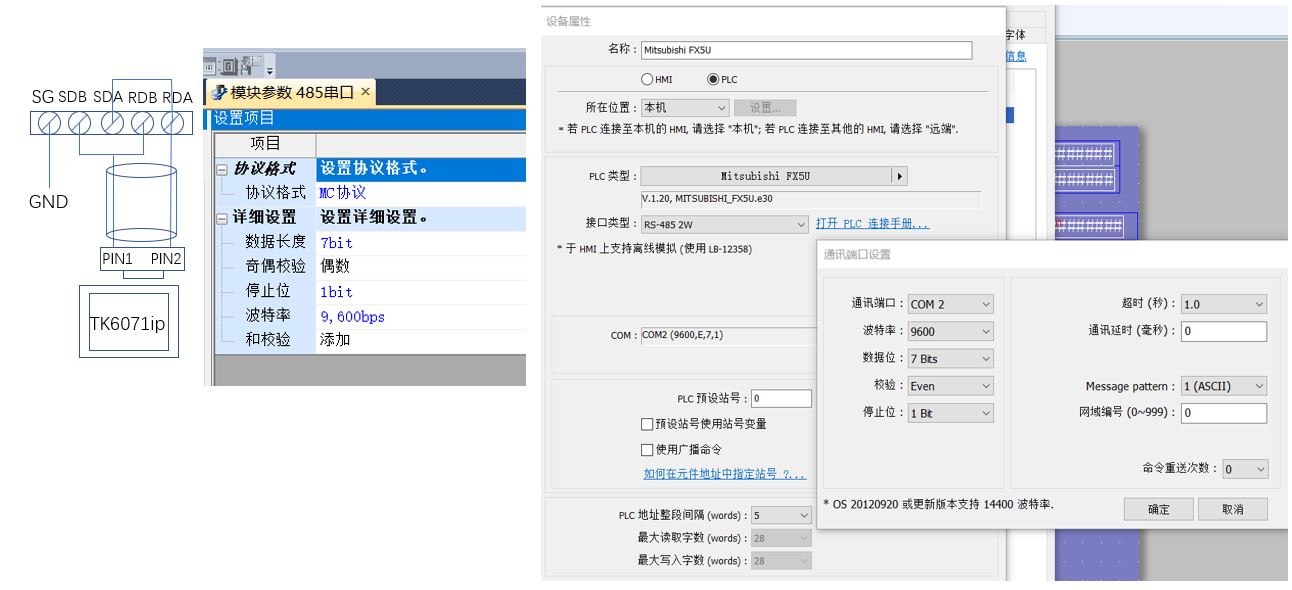The width and height of the screenshot is (1292, 590).
Task: Expand the Message pattern dropdown
Action: coord(1258,386)
